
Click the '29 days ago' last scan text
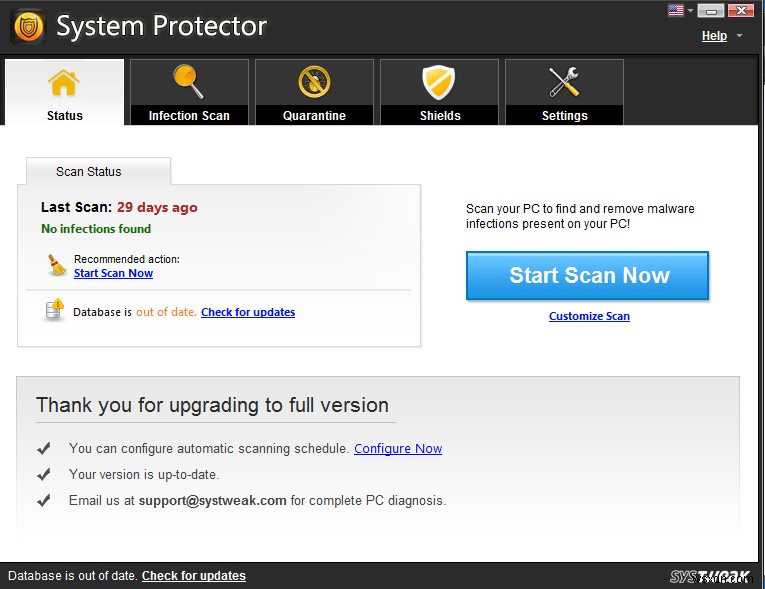coord(157,207)
